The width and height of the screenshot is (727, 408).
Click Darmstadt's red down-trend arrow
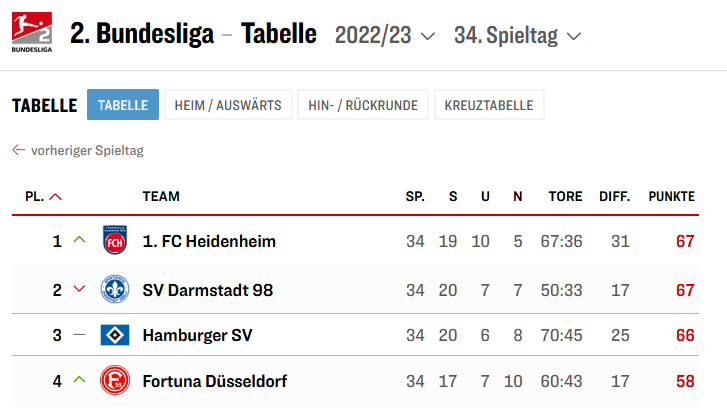click(x=80, y=290)
